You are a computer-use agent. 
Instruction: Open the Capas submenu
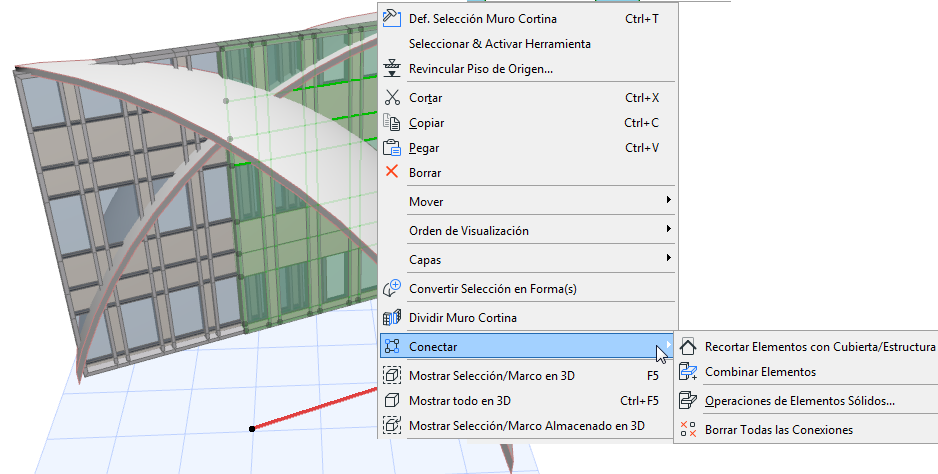pos(528,260)
